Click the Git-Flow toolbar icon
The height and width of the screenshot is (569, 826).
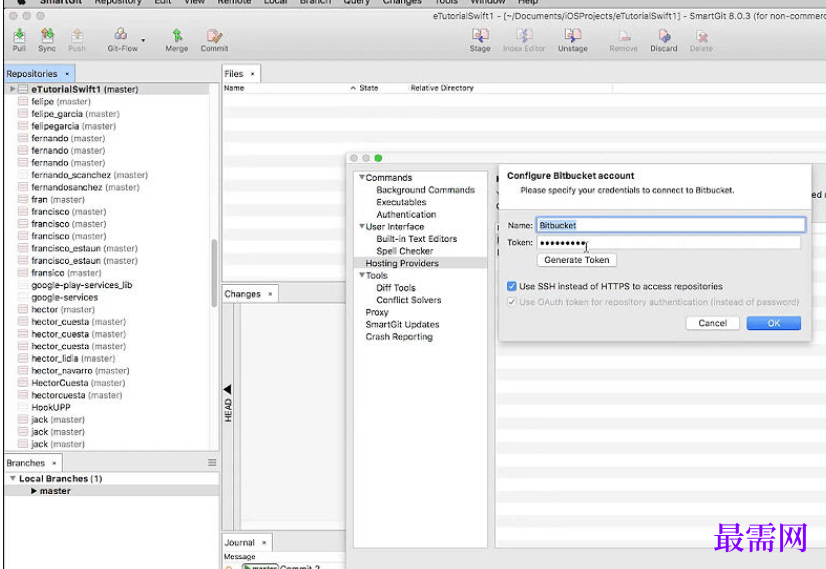pos(122,40)
